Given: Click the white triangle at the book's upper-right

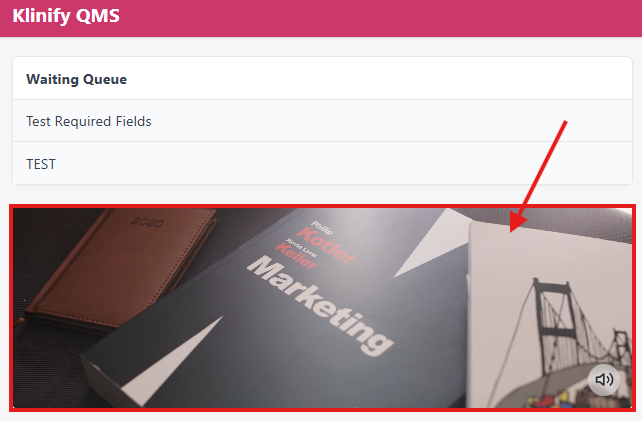Looking at the screenshot, I should click(x=432, y=242).
